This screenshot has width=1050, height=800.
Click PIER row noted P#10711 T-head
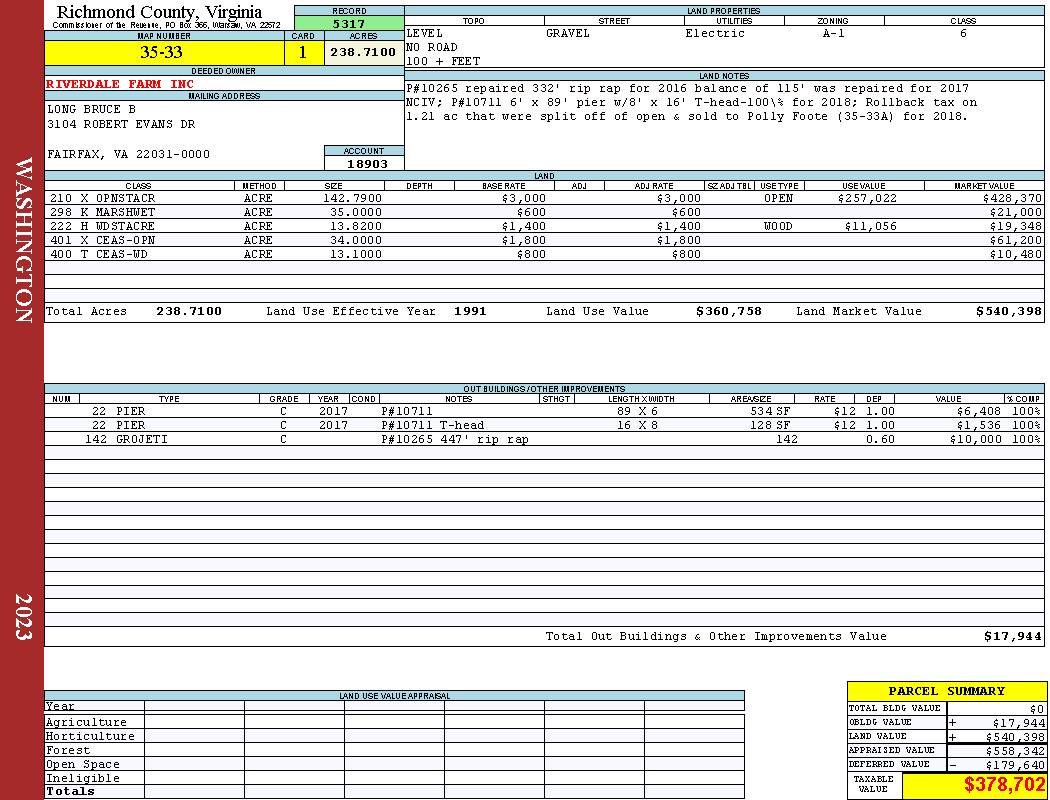(544, 425)
